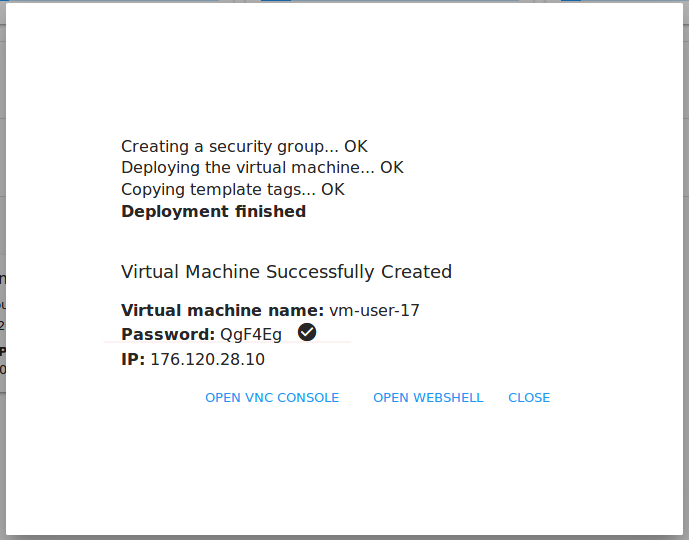
Task: Click the password value QgF4Eg
Action: point(251,335)
